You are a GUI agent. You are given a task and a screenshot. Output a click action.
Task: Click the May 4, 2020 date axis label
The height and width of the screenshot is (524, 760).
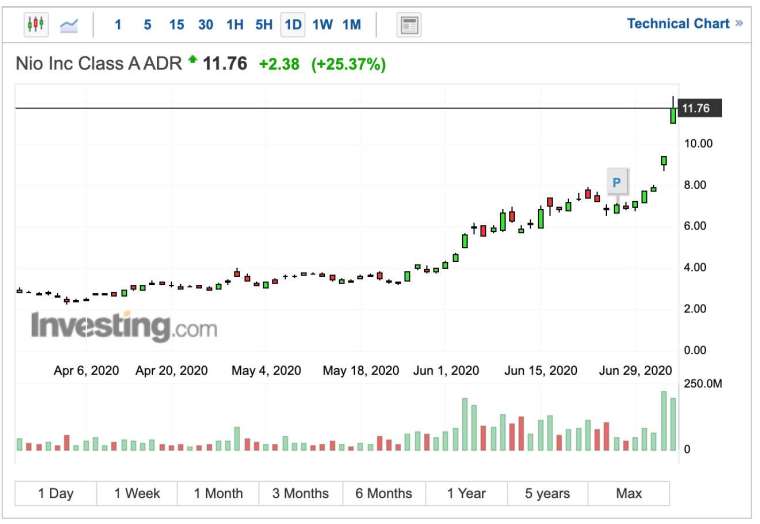(266, 371)
